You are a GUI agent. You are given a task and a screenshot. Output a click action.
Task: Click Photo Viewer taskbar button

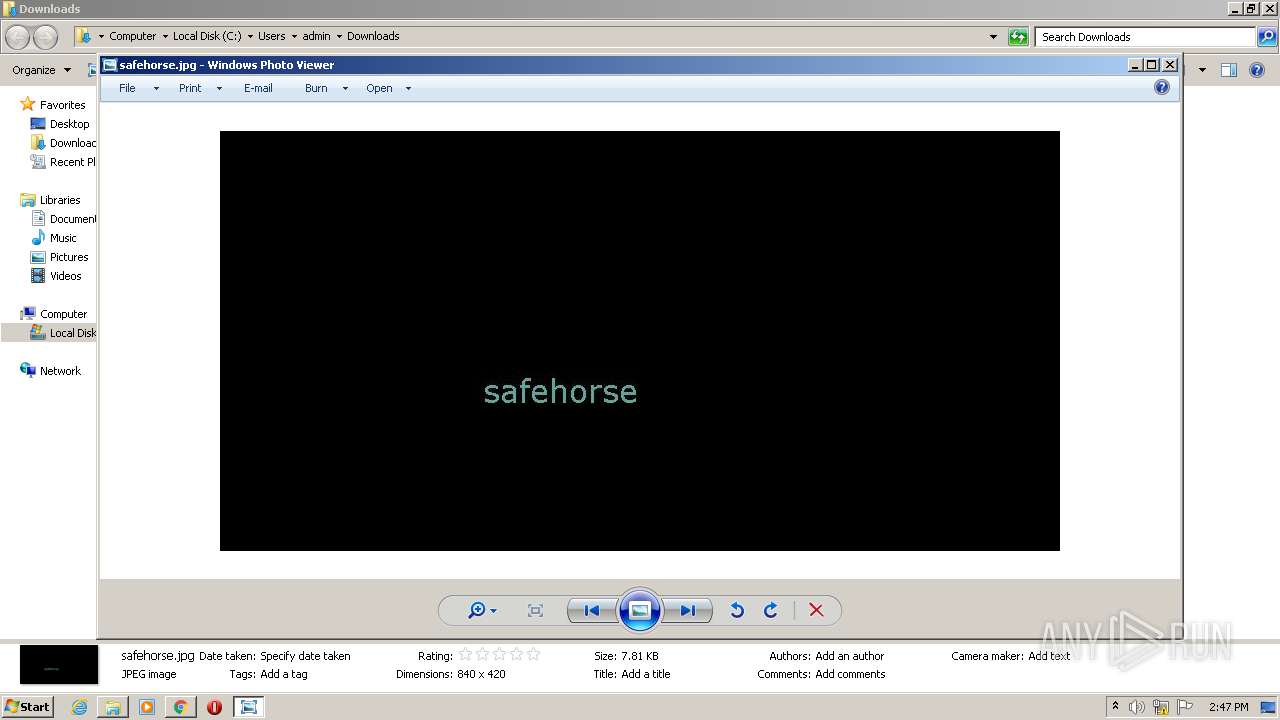click(x=248, y=707)
